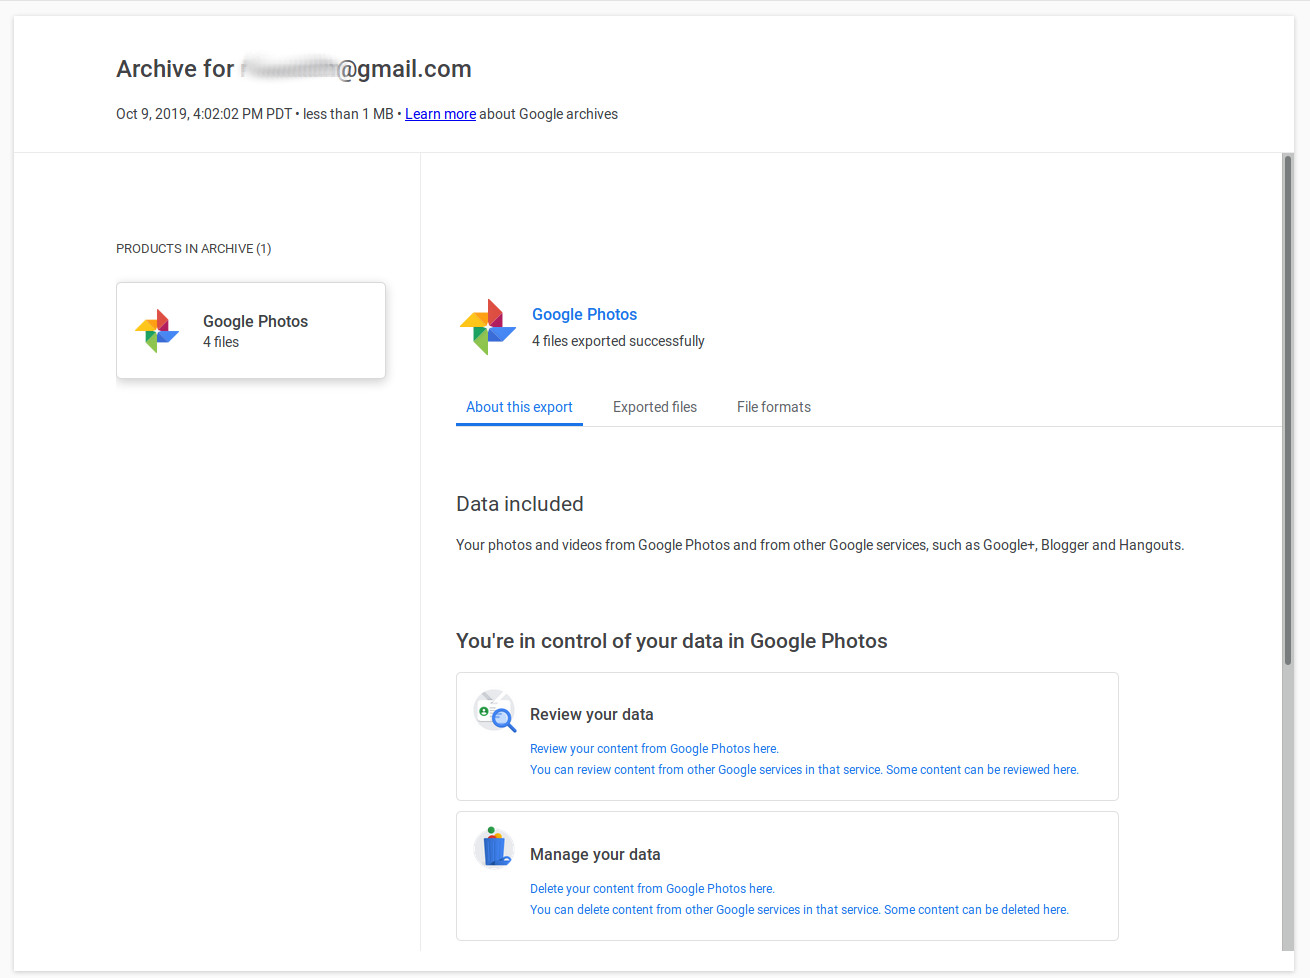
Task: Click the Google Photos pinwheel icon in sidebar card
Action: [x=157, y=331]
